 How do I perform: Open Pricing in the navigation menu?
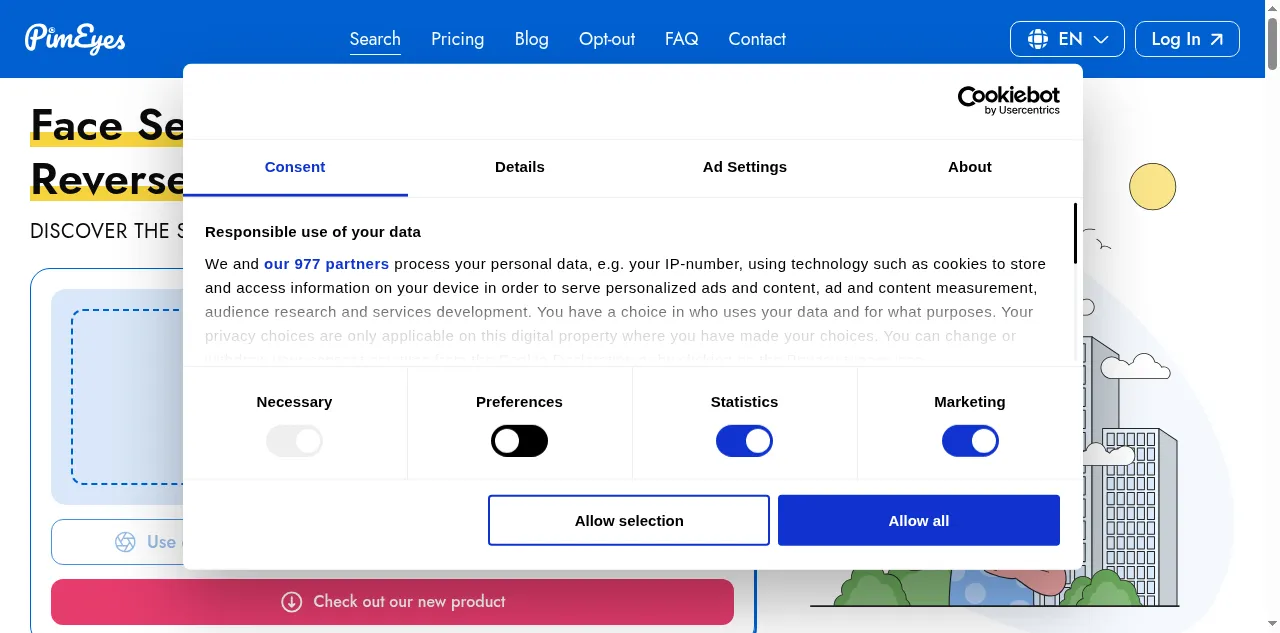[x=457, y=39]
